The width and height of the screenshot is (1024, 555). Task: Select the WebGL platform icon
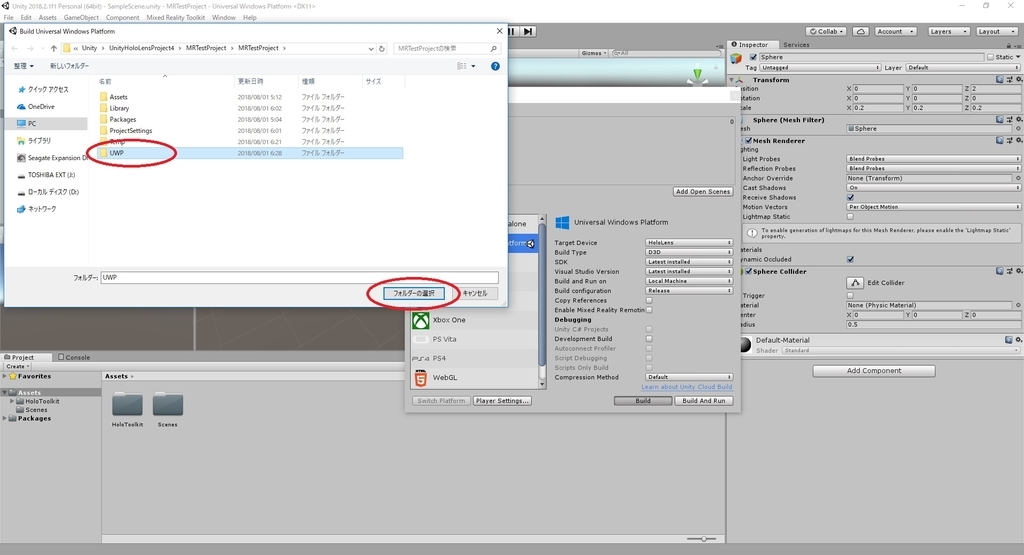pyautogui.click(x=421, y=377)
